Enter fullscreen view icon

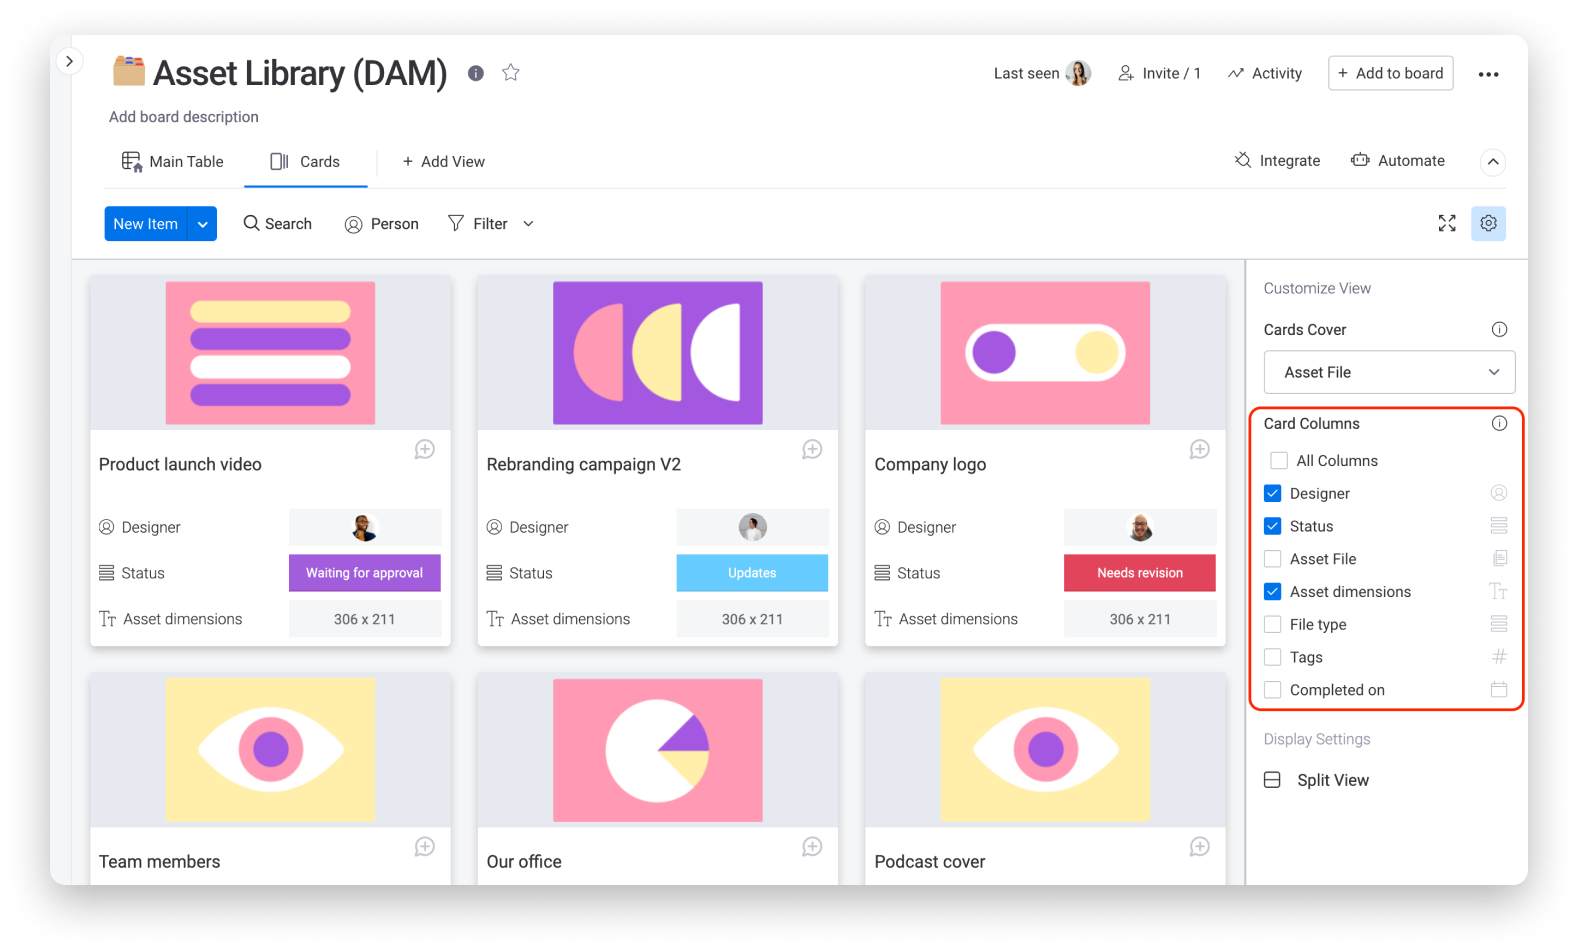1447,223
